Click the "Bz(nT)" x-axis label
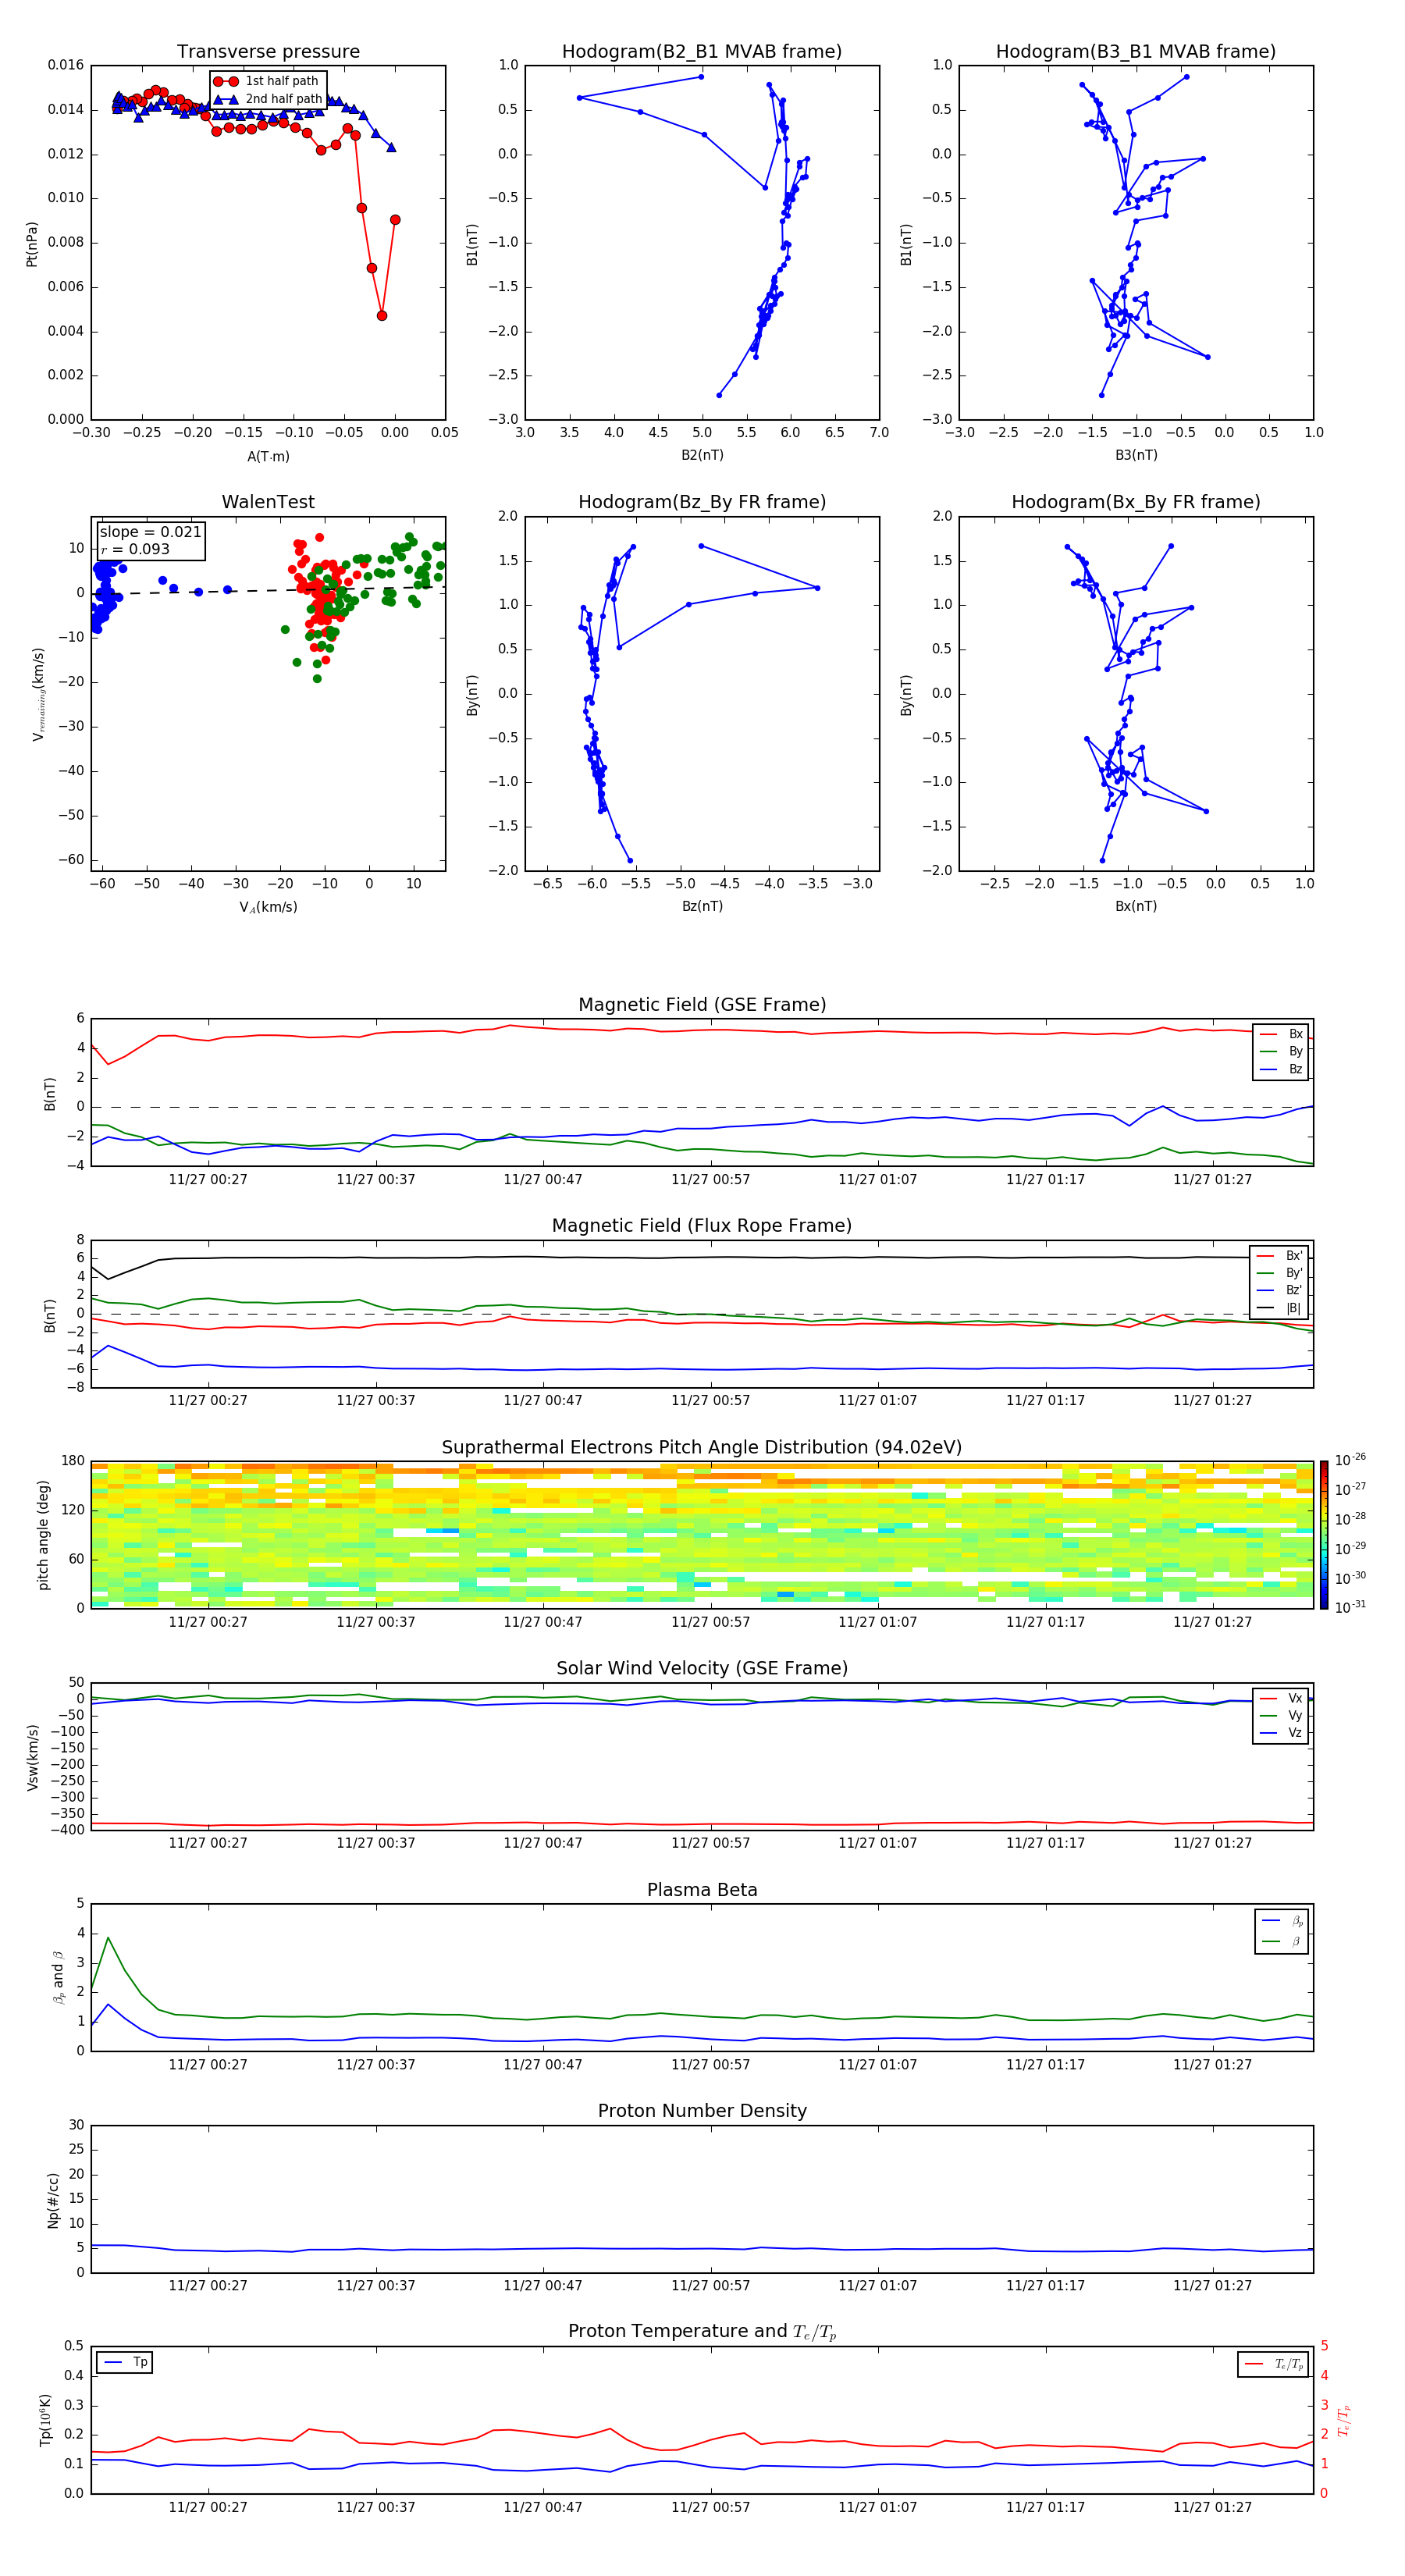1405x2576 pixels. click(702, 906)
